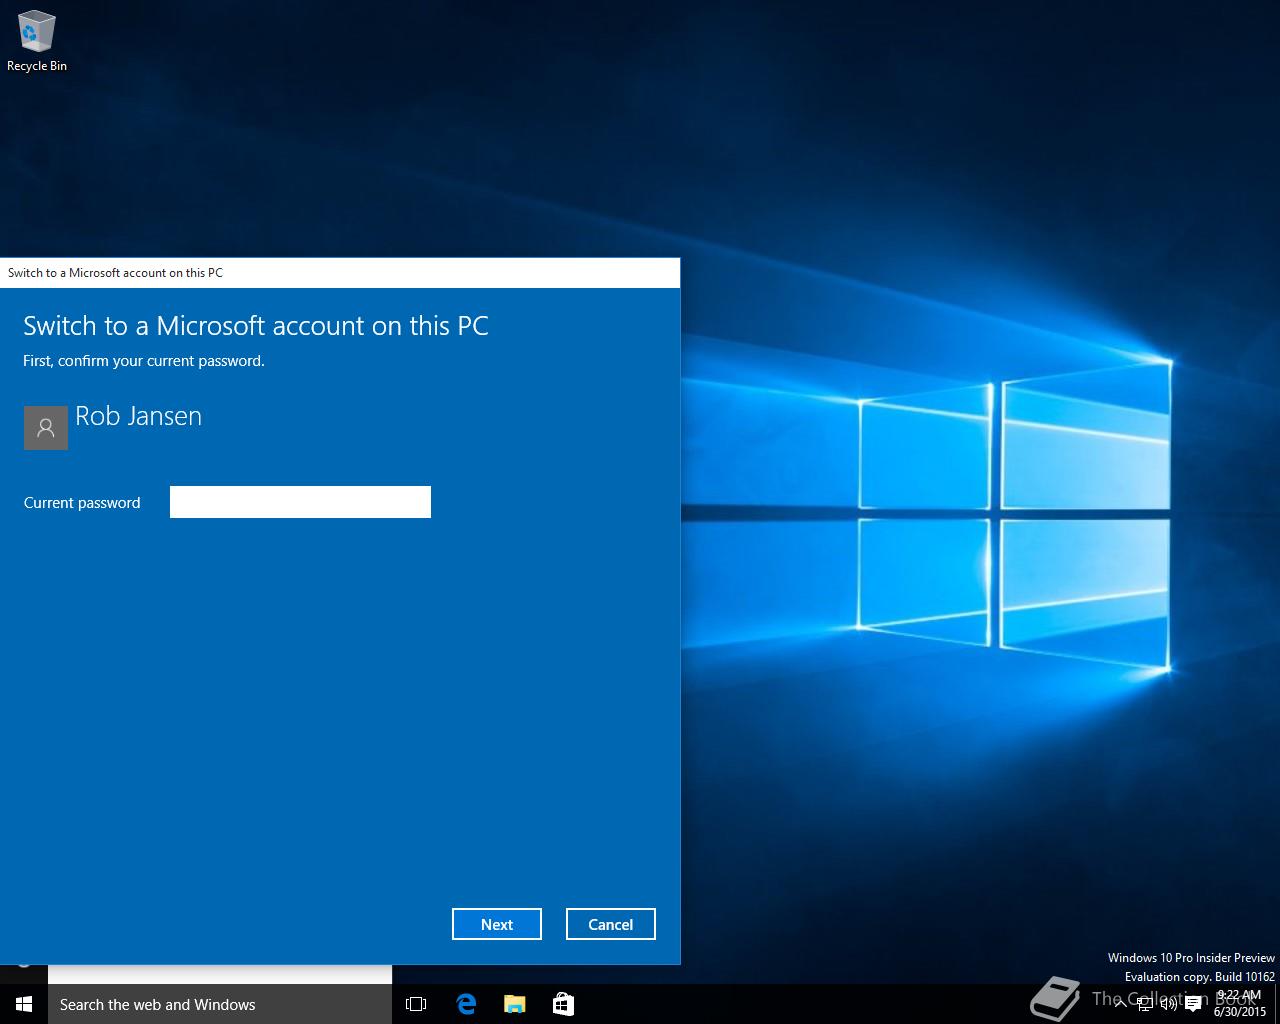This screenshot has height=1024, width=1280.
Task: Click the 'Rob Jansen' account name
Action: 139,416
